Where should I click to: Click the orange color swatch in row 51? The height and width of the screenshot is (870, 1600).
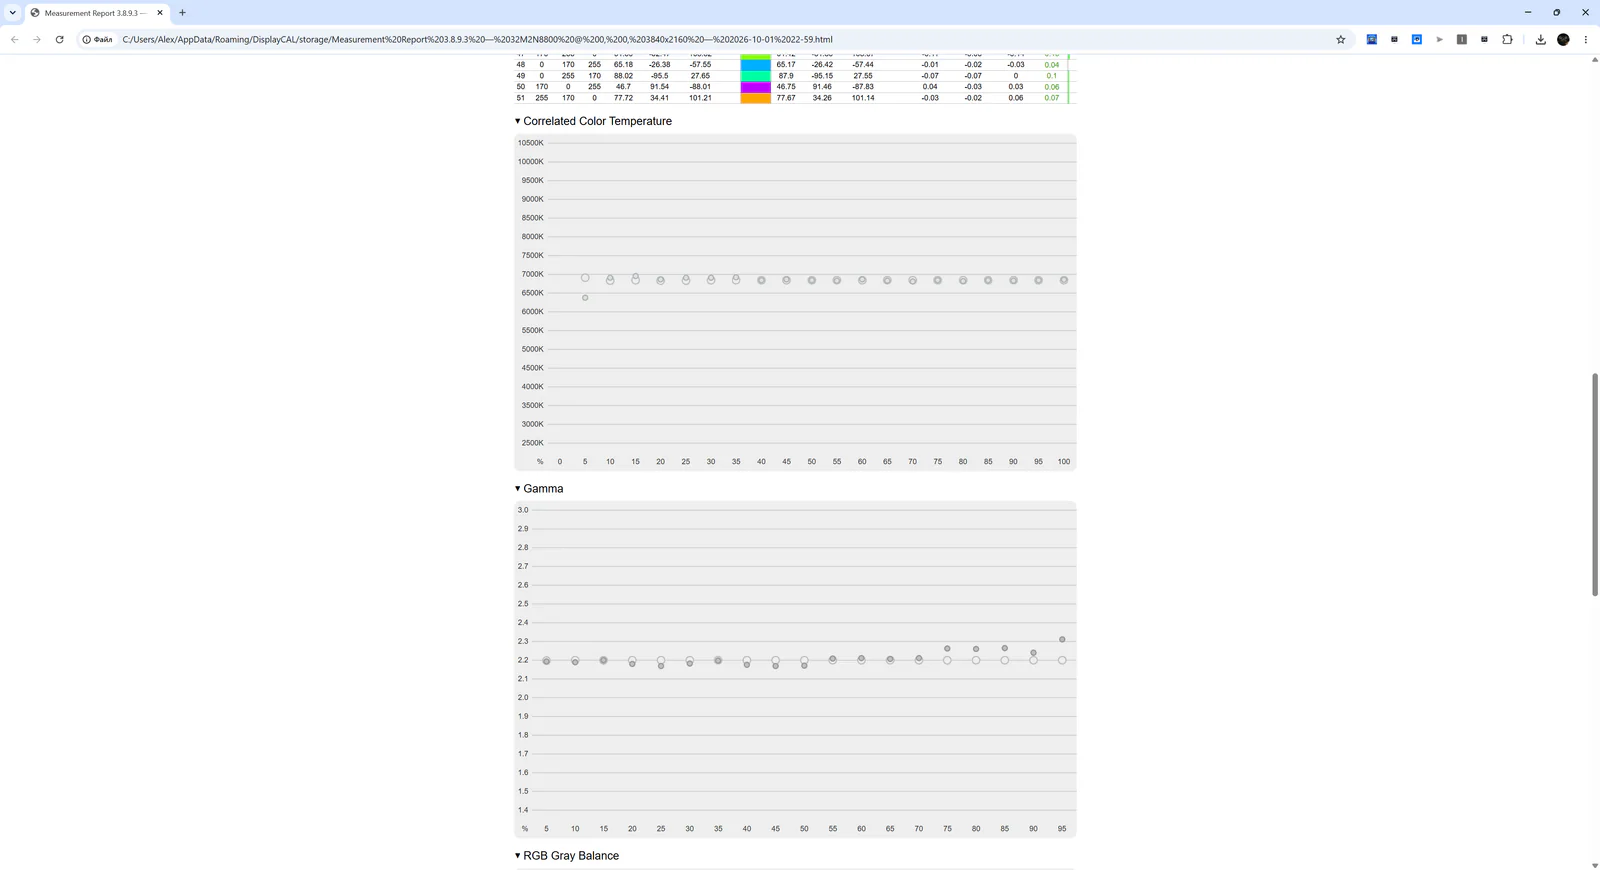tap(755, 98)
